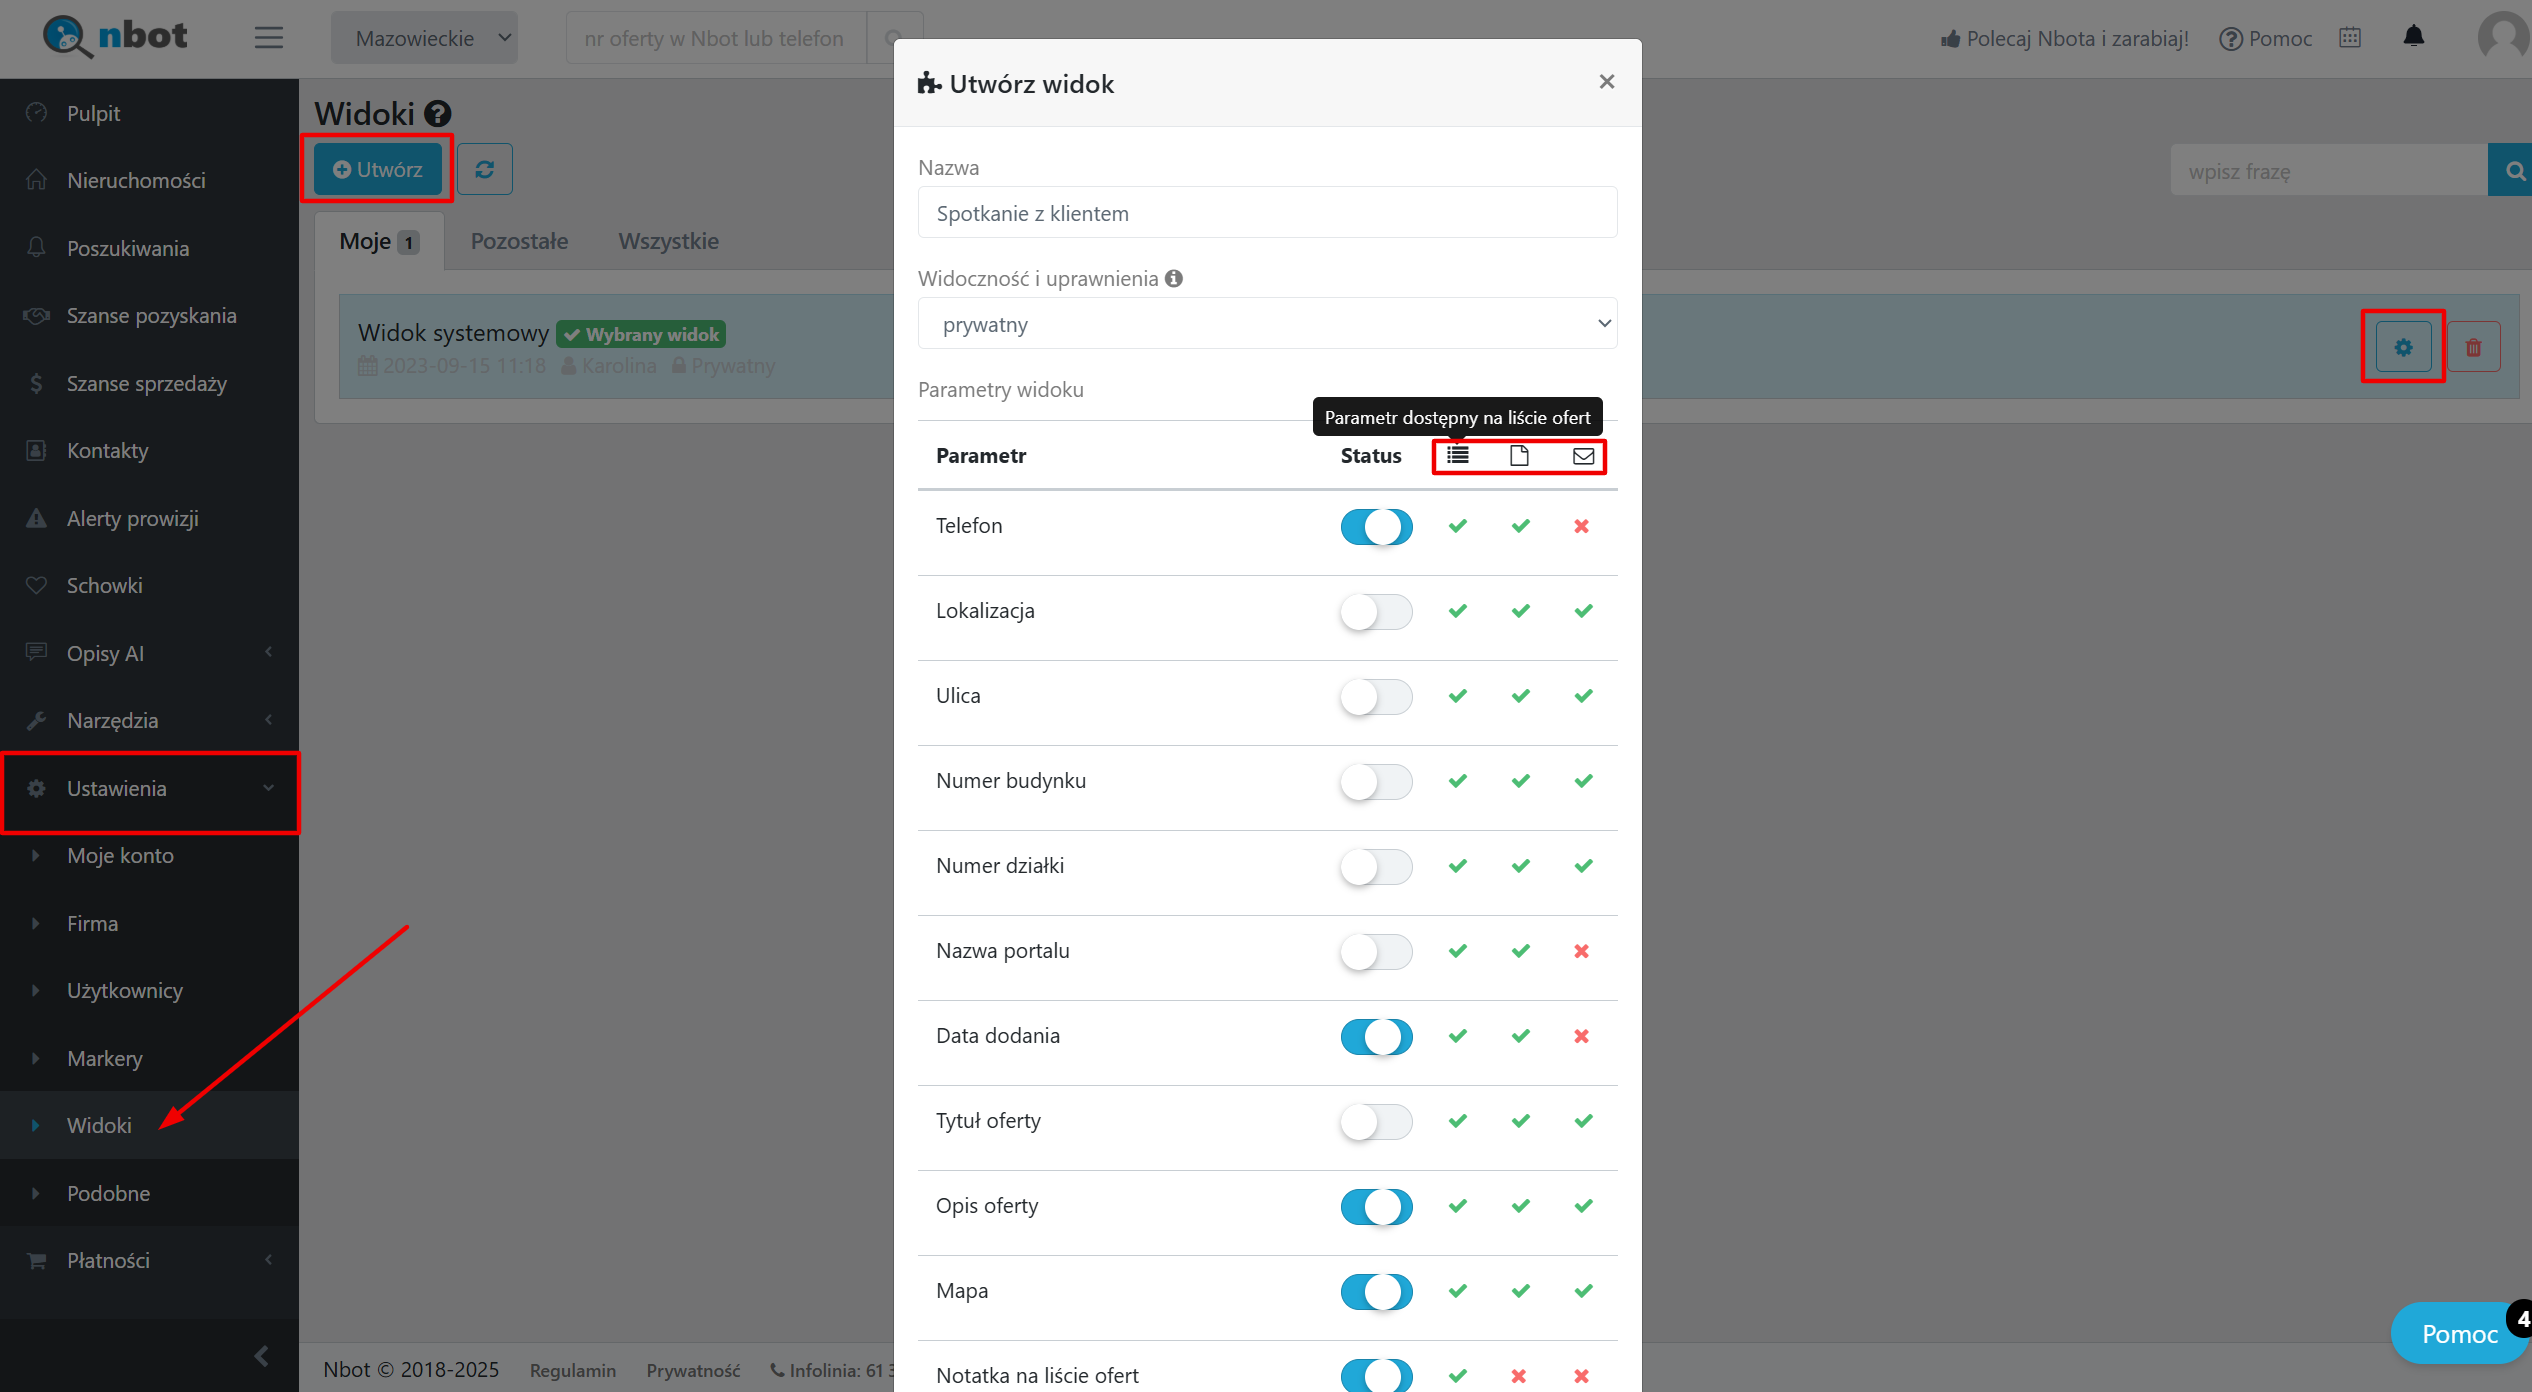Click the refresh views icon button
Image resolution: width=2532 pixels, height=1392 pixels.
coord(485,170)
